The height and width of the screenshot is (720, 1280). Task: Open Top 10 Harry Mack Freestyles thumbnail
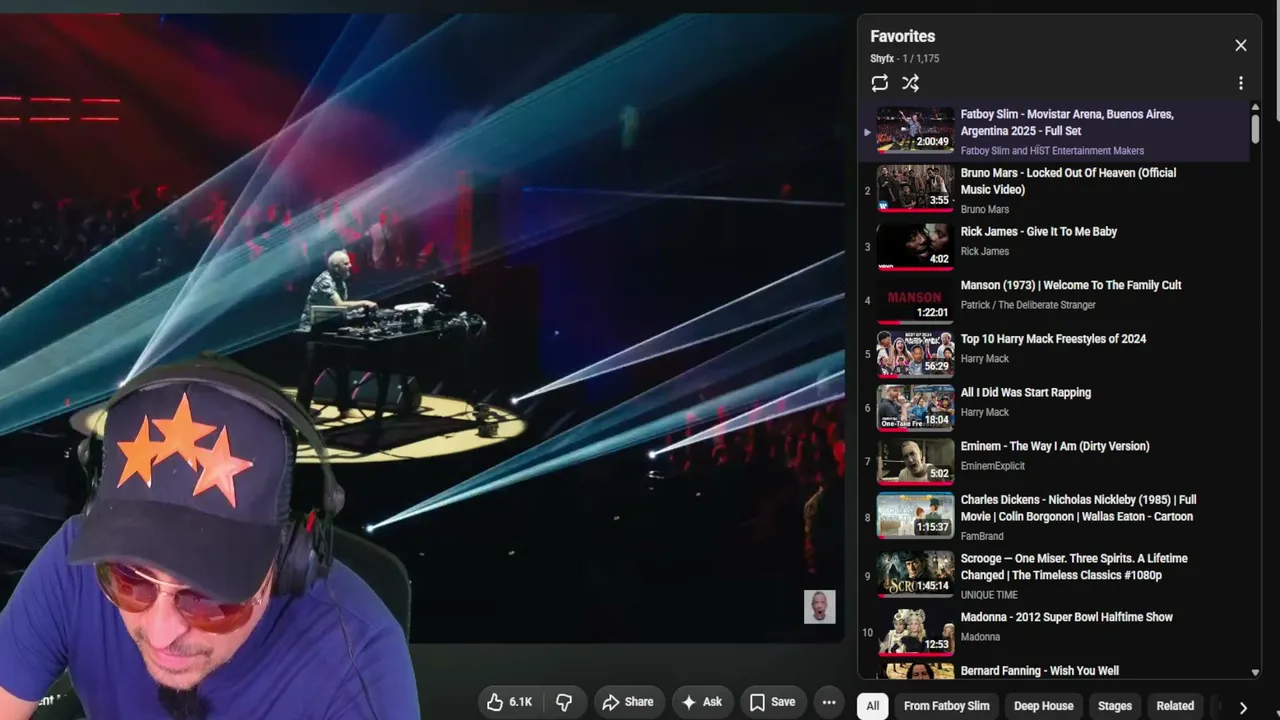[x=915, y=355]
